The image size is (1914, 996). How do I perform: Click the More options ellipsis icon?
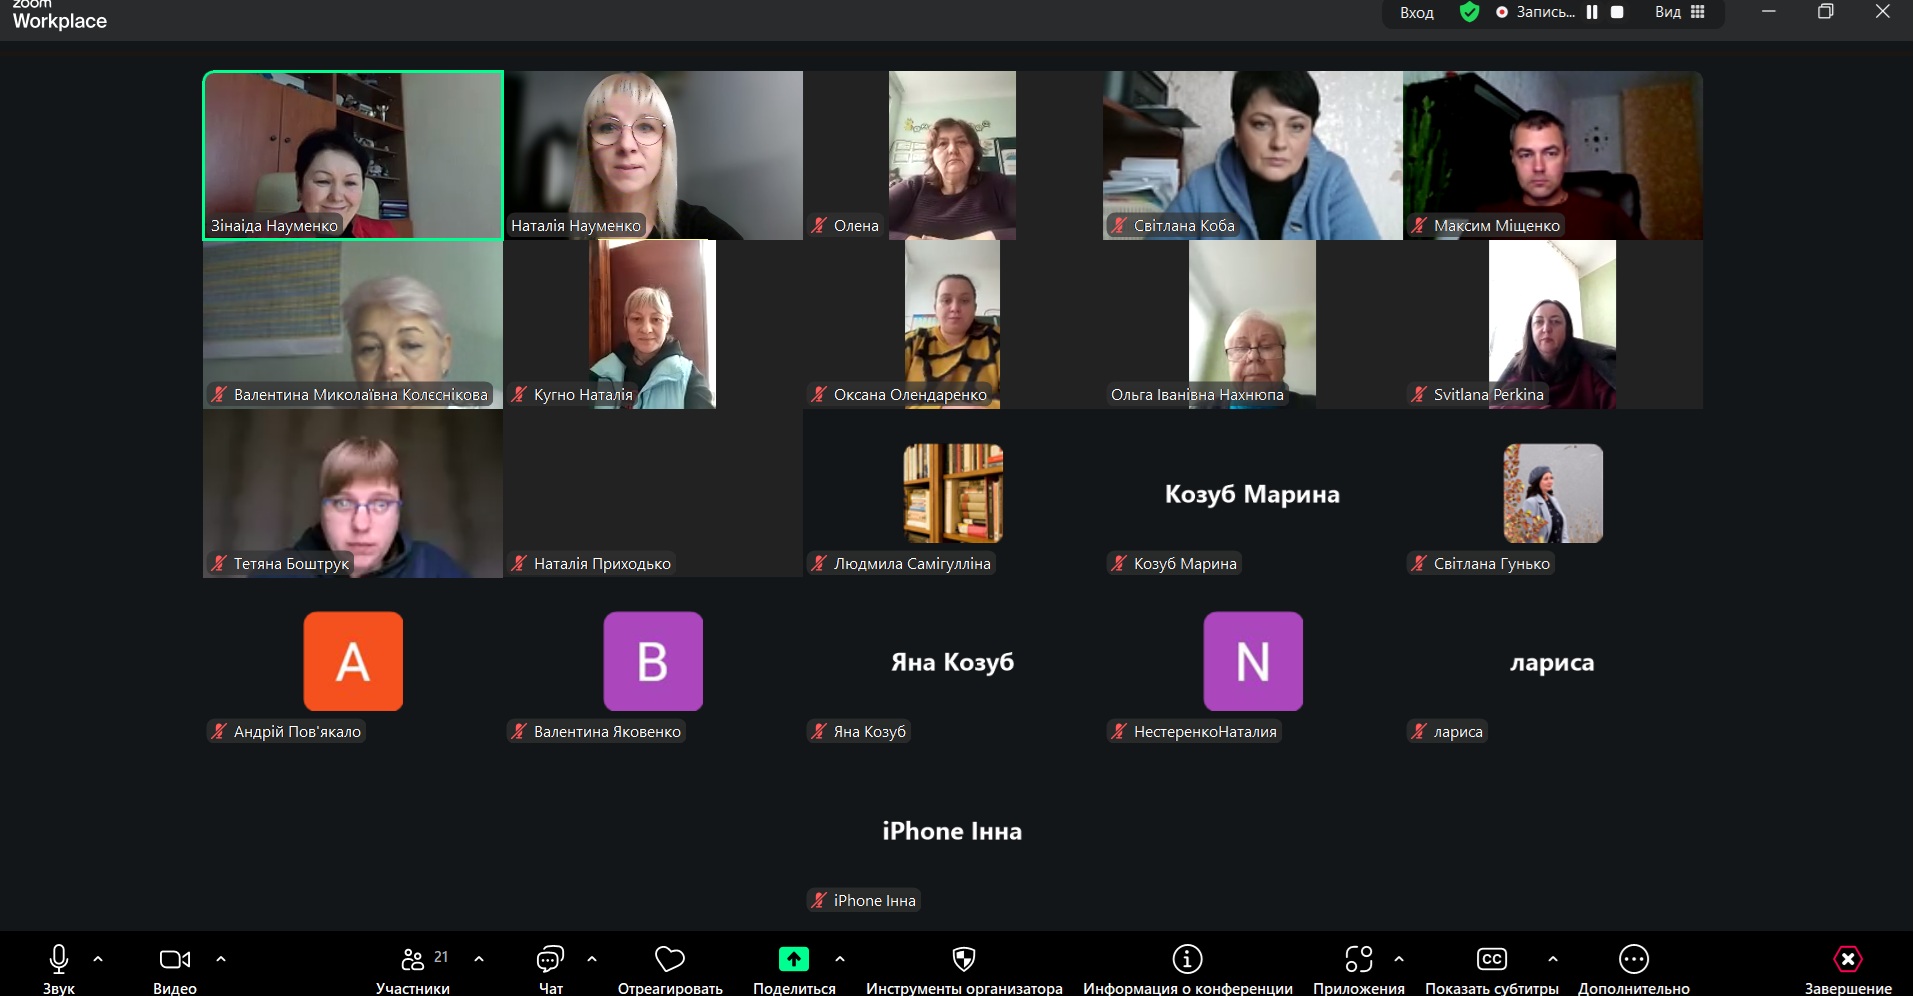(x=1633, y=960)
